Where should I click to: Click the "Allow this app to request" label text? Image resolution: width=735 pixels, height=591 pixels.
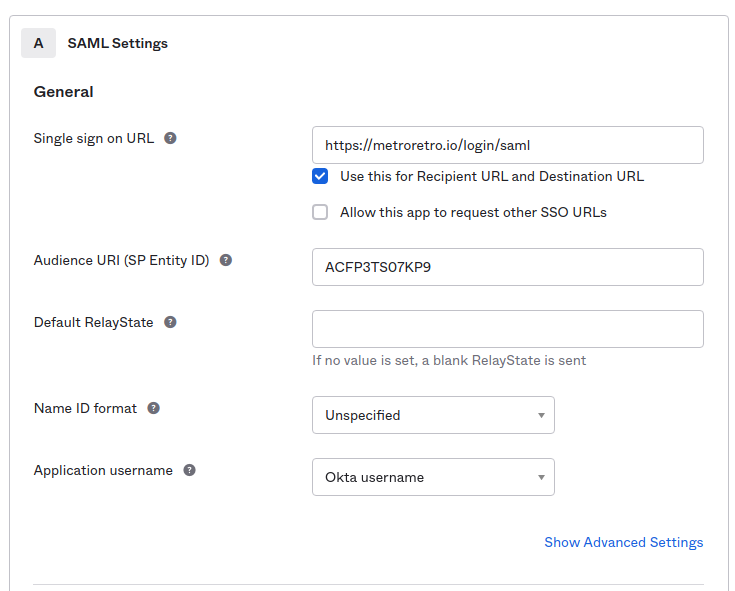pos(473,212)
